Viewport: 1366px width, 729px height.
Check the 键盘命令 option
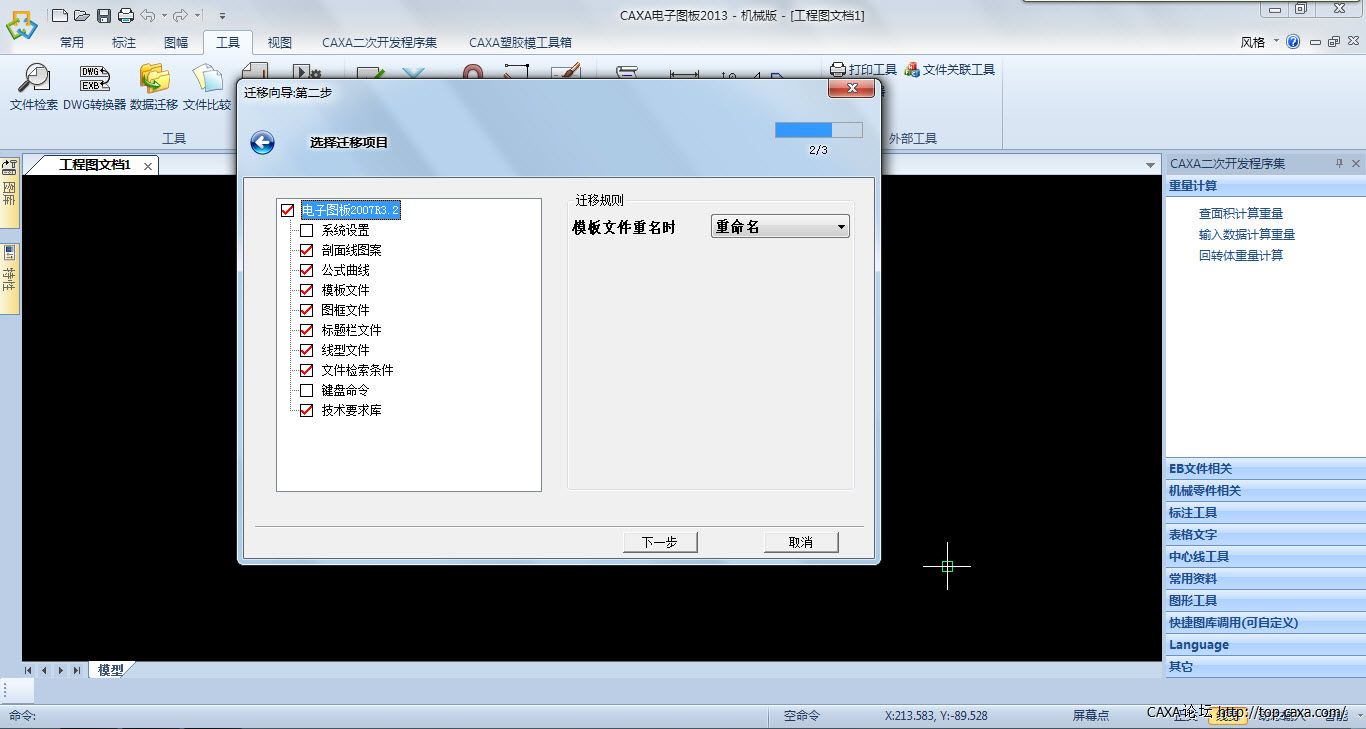click(307, 391)
